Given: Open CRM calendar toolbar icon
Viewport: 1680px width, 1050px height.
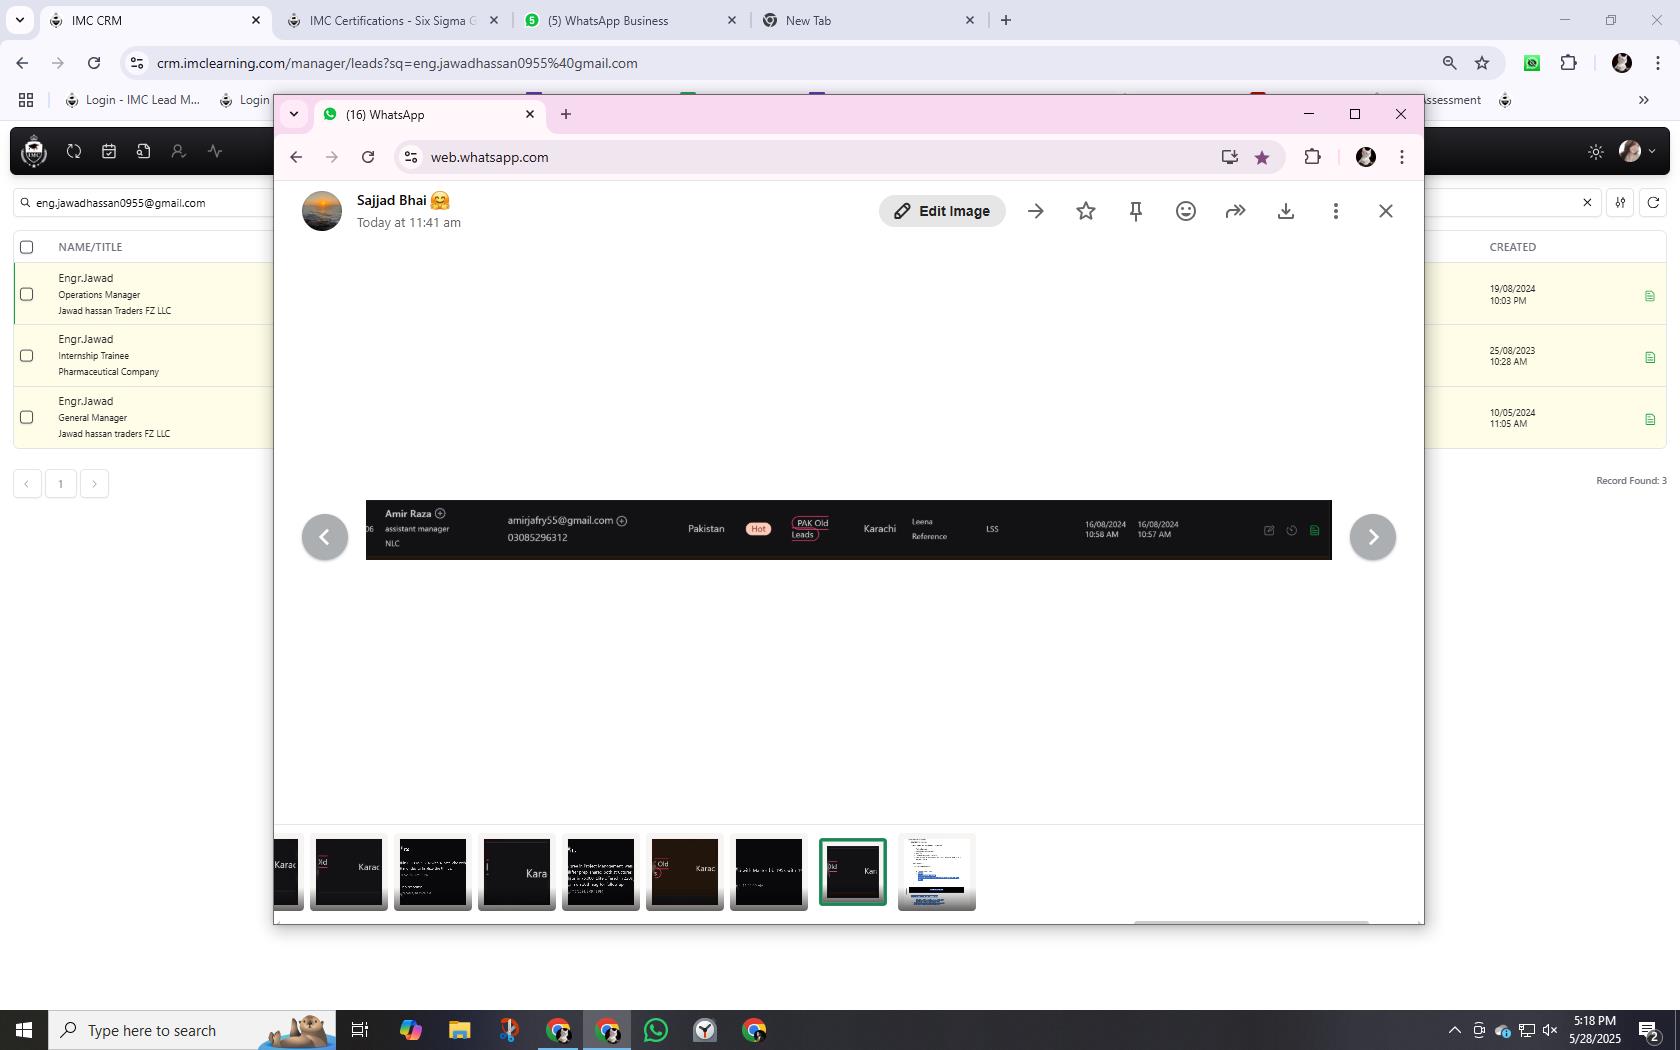Looking at the screenshot, I should click(109, 151).
